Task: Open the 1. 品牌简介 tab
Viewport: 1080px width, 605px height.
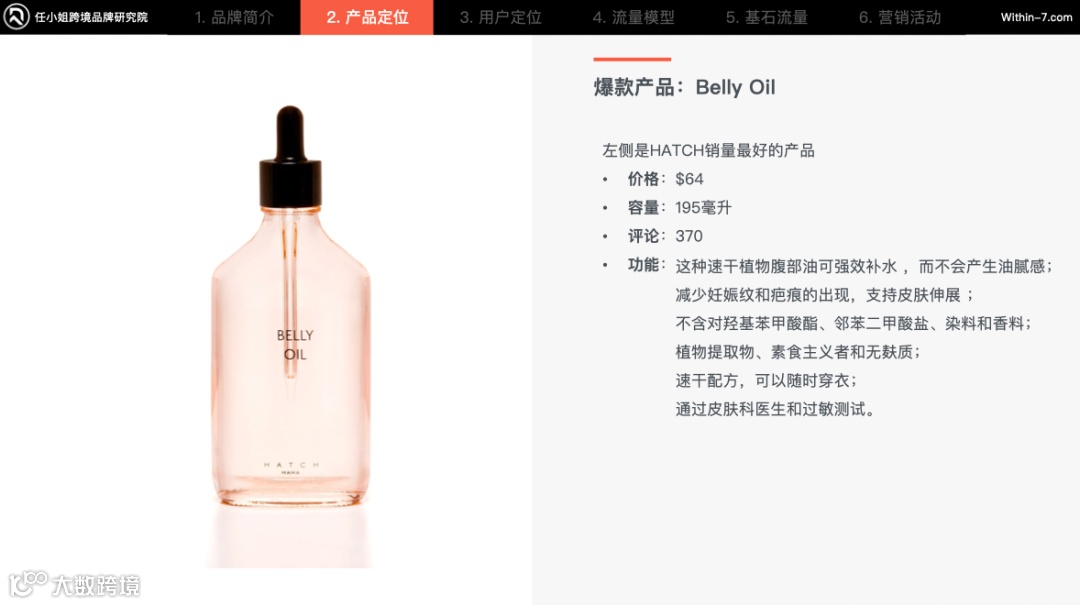Action: coord(234,17)
